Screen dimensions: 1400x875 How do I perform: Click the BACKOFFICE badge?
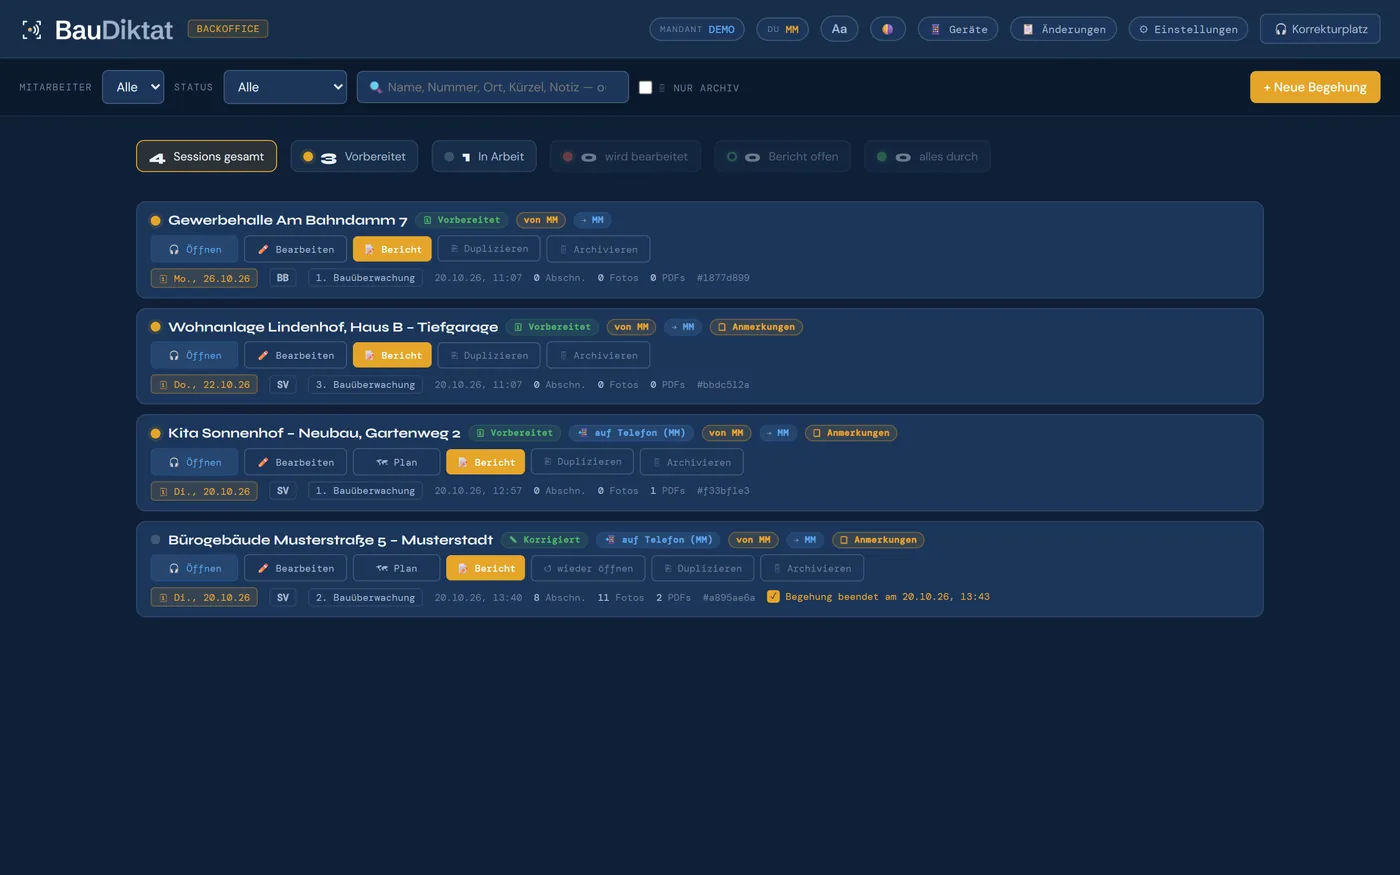tap(228, 29)
